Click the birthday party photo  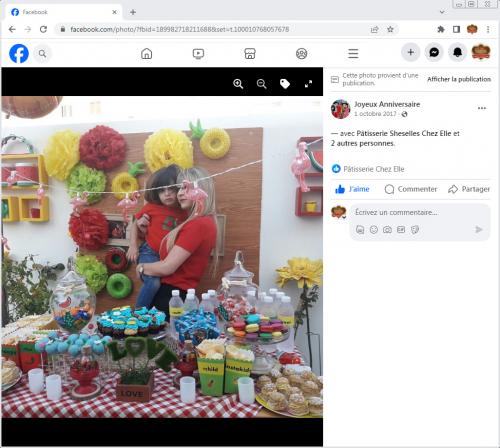162,257
